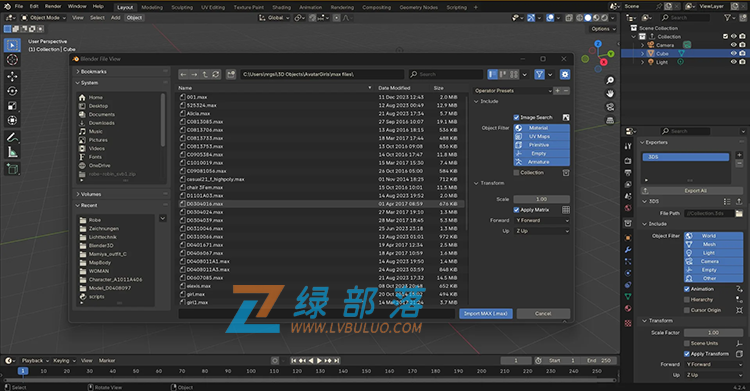Toggle the file browser options gear
The width and height of the screenshot is (750, 391).
point(565,74)
